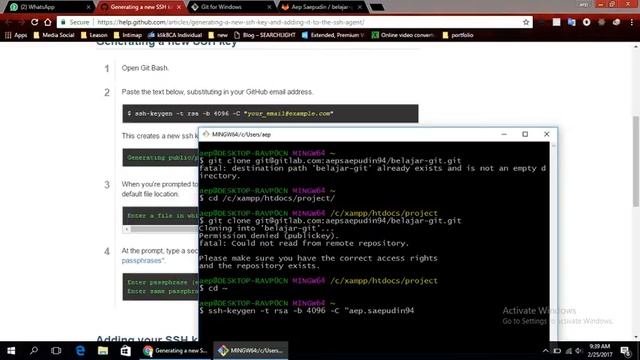640x360 pixels.
Task: Select the Generating a new SSH tab
Action: (x=140, y=7)
